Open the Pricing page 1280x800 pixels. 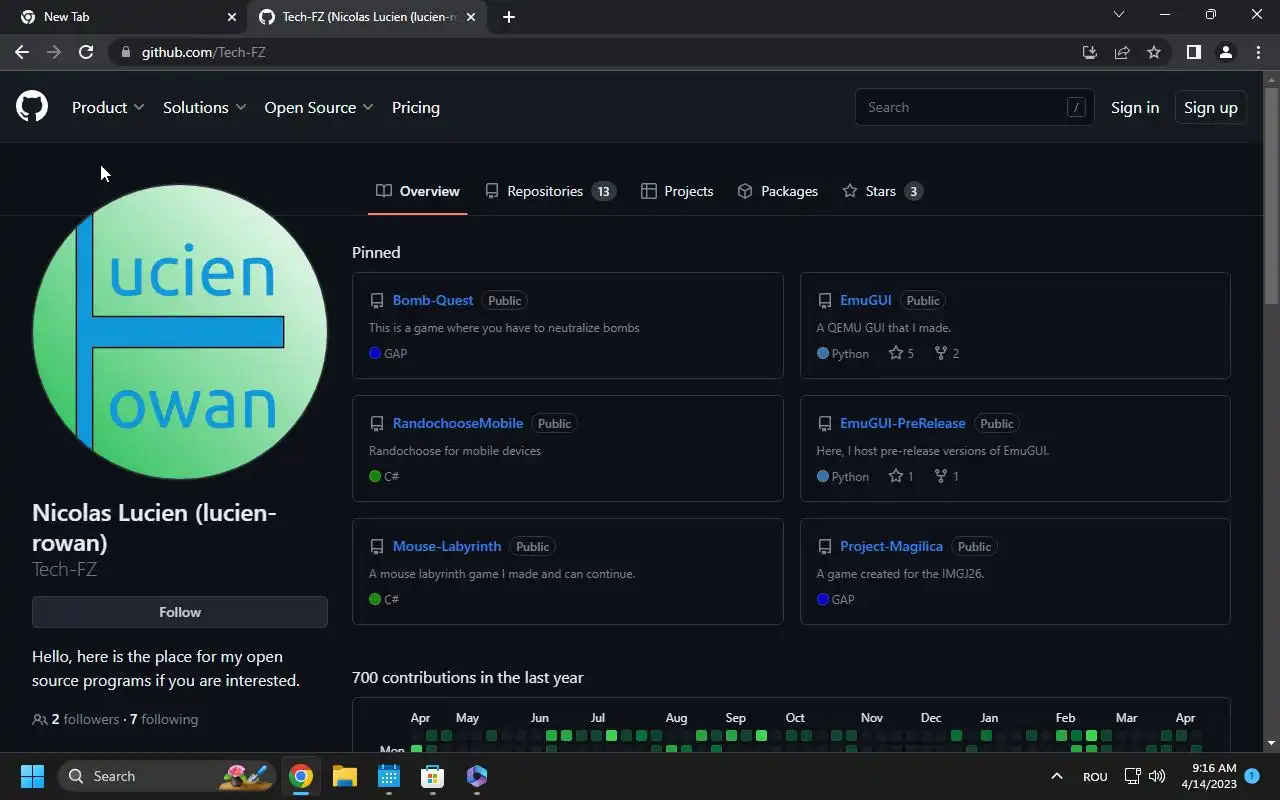point(416,107)
